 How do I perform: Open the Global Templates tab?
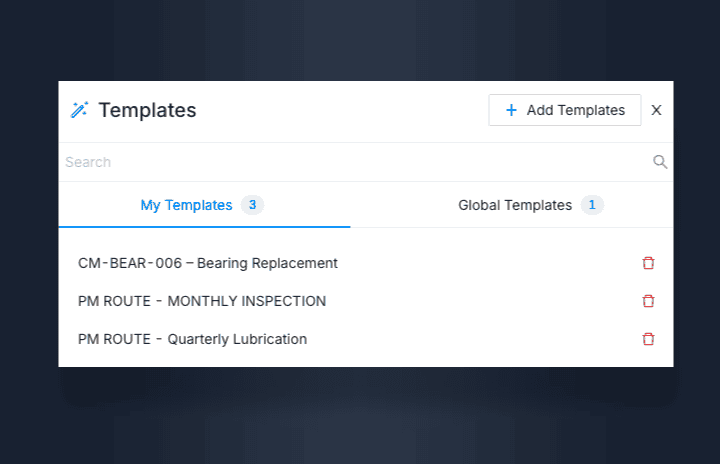pyautogui.click(x=515, y=205)
